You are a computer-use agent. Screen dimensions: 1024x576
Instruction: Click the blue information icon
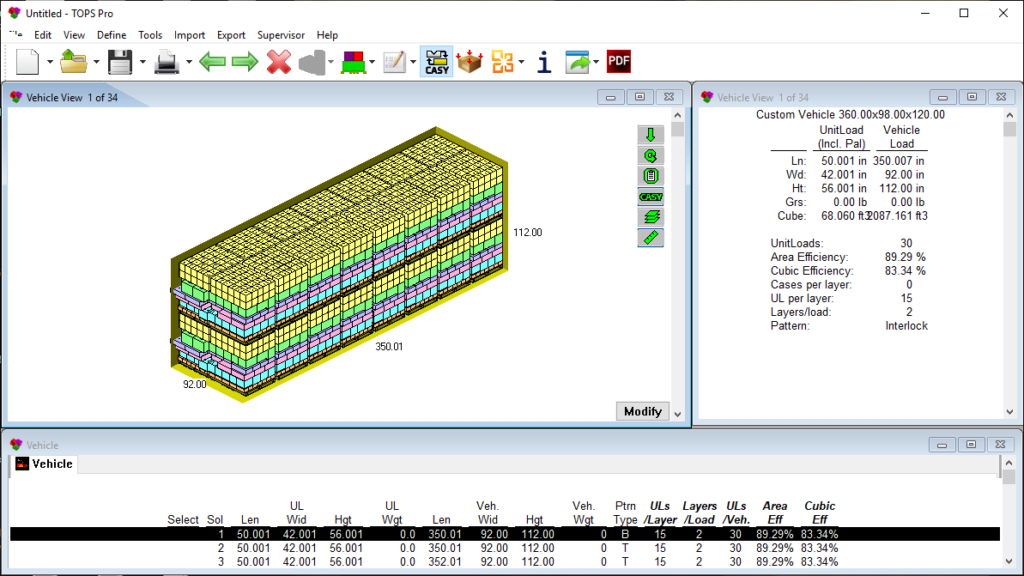(x=544, y=62)
